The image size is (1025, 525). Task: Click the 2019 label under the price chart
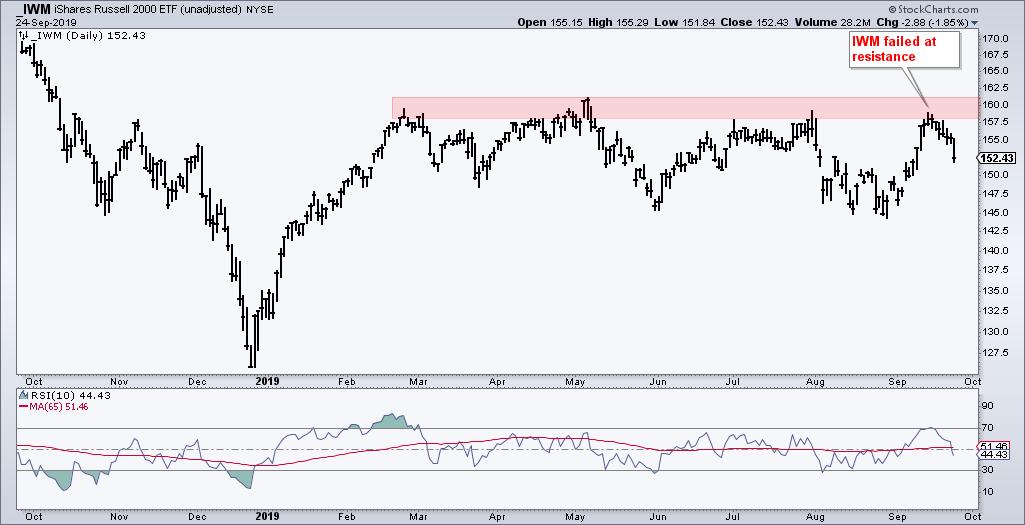(267, 381)
